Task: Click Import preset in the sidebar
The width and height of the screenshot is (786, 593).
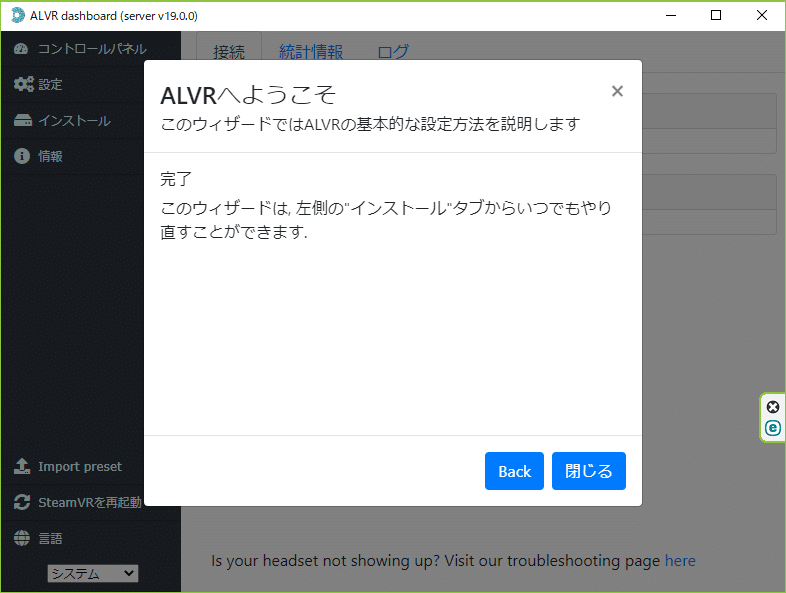Action: [73, 467]
